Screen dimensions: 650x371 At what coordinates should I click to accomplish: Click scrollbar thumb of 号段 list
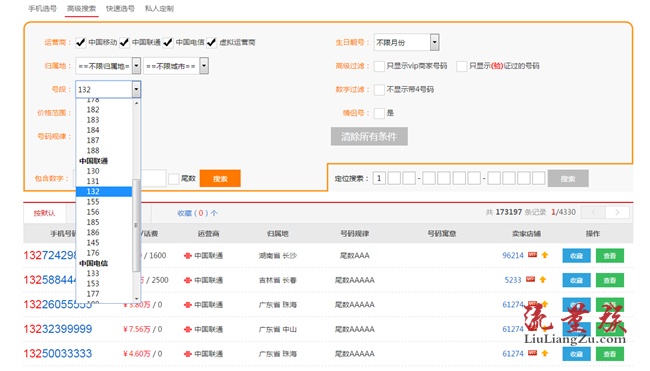pyautogui.click(x=136, y=226)
